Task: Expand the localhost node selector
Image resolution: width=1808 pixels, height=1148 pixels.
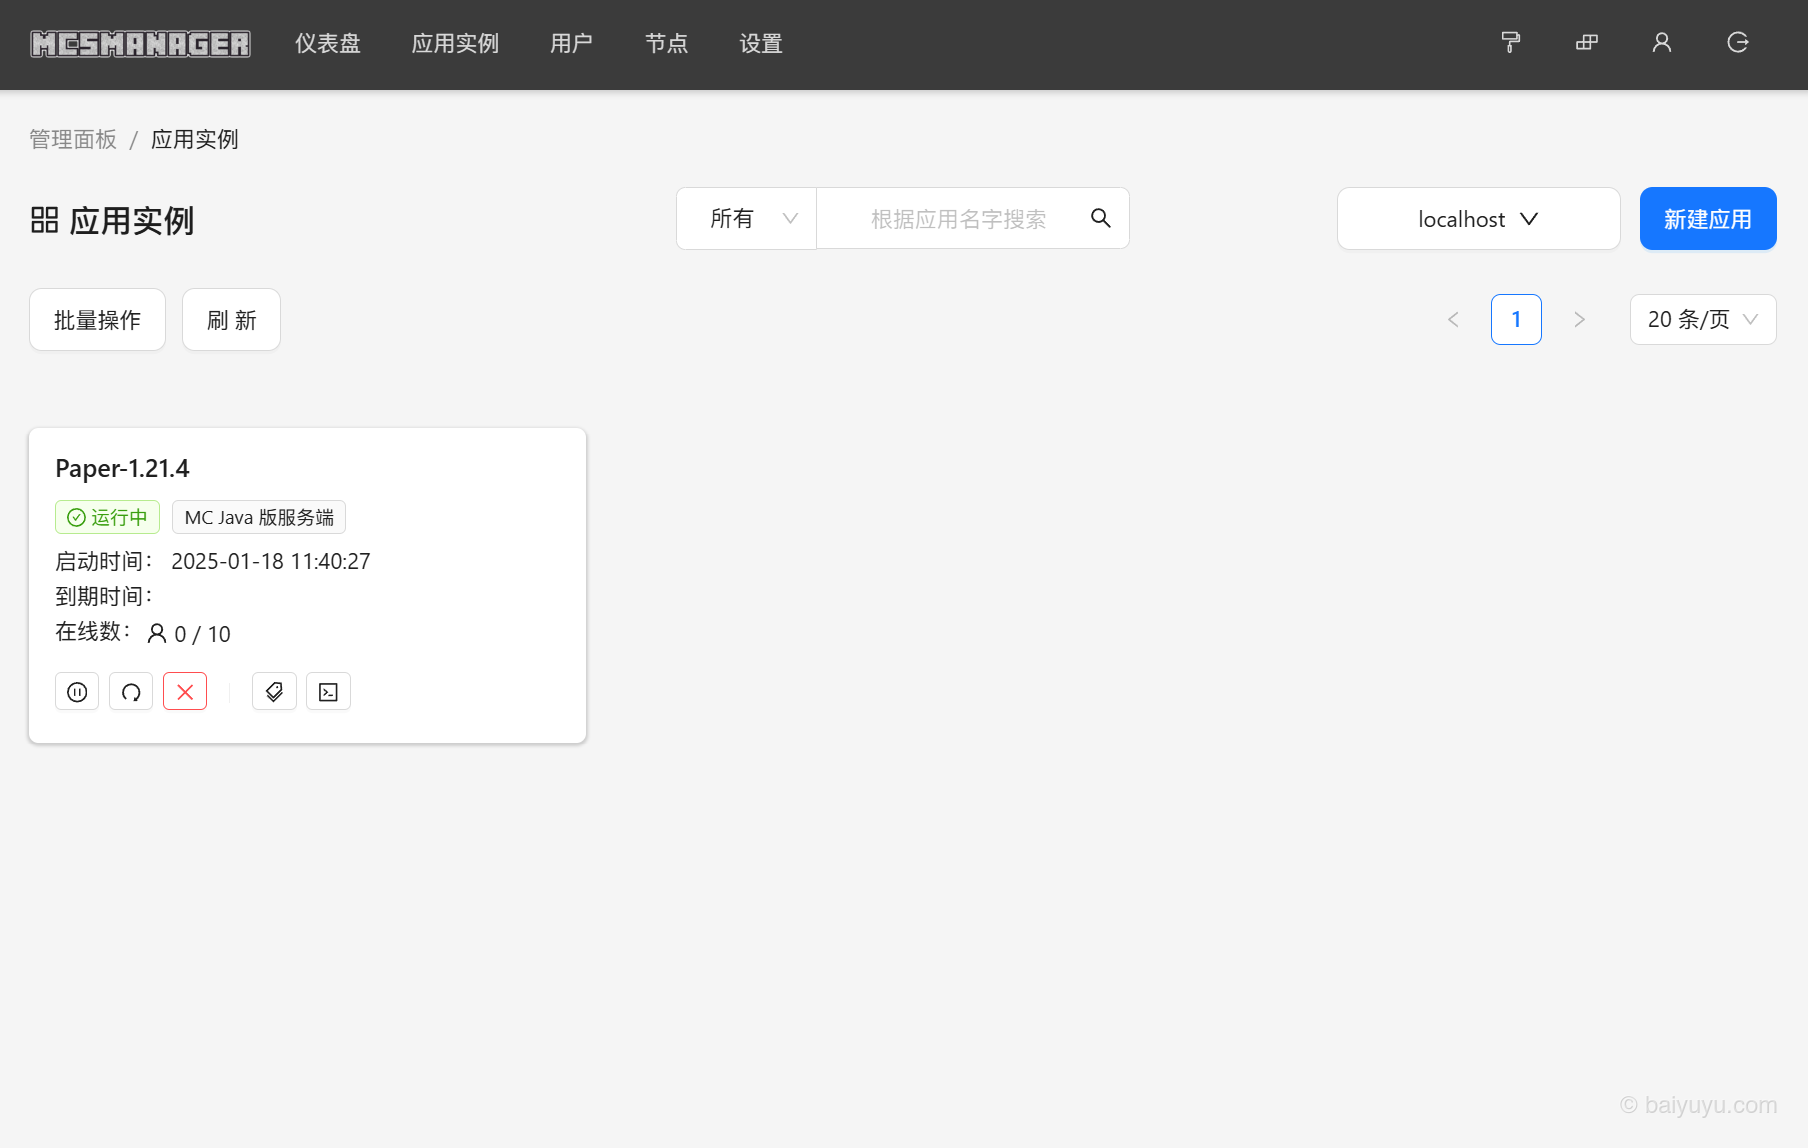Action: pos(1478,218)
